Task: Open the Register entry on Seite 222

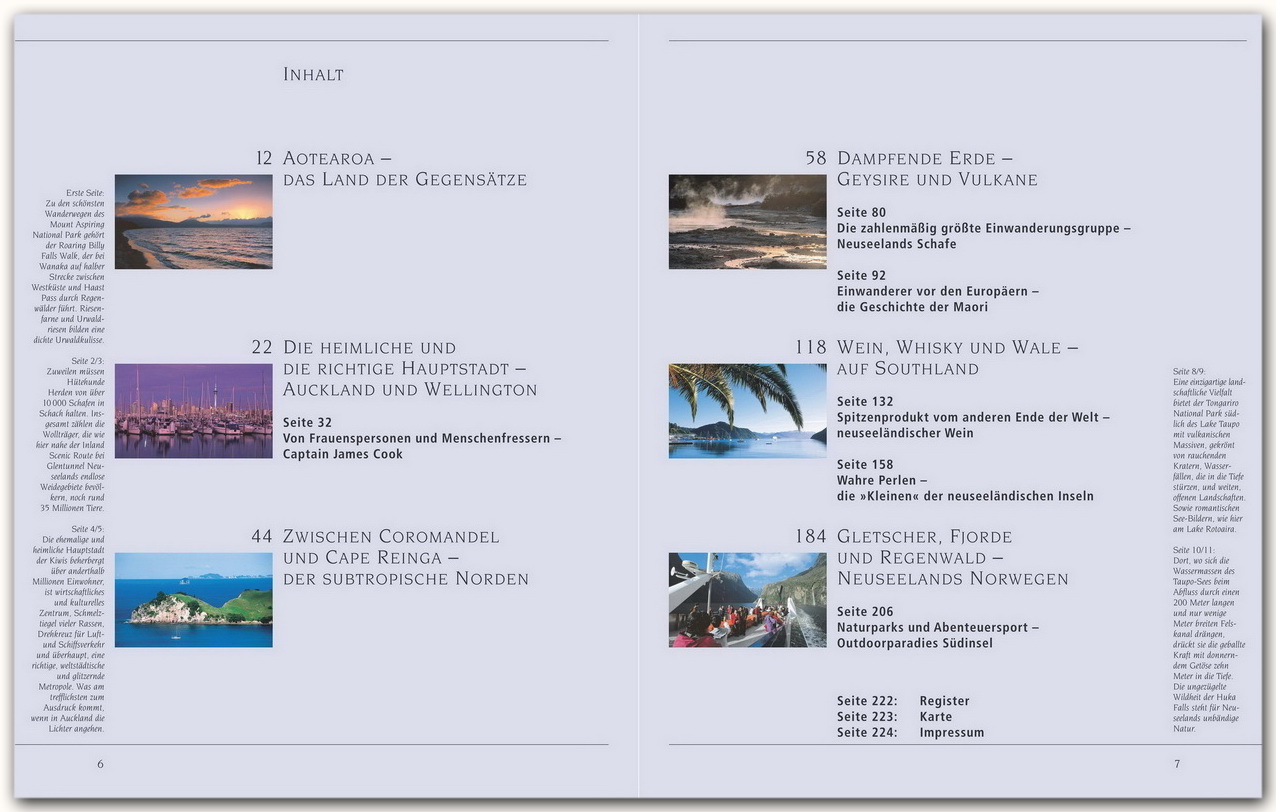Action: click(944, 701)
